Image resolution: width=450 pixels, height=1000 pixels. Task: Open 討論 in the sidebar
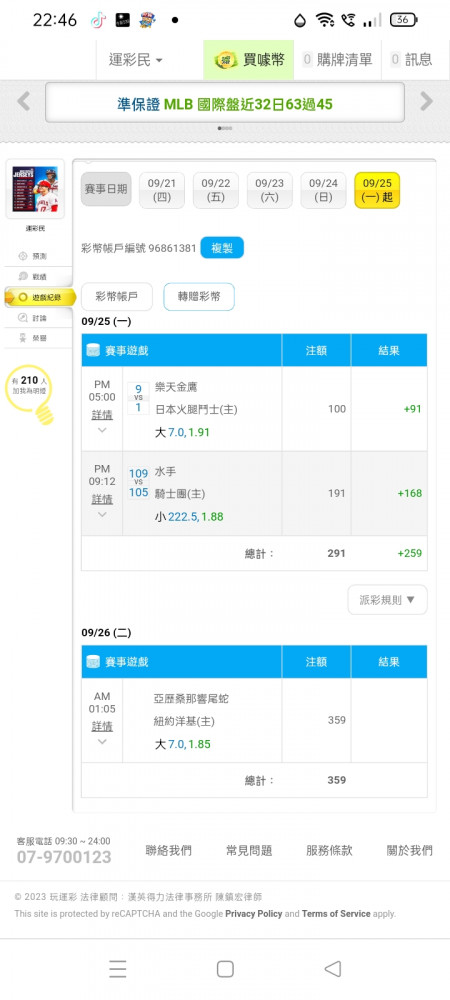[34, 317]
